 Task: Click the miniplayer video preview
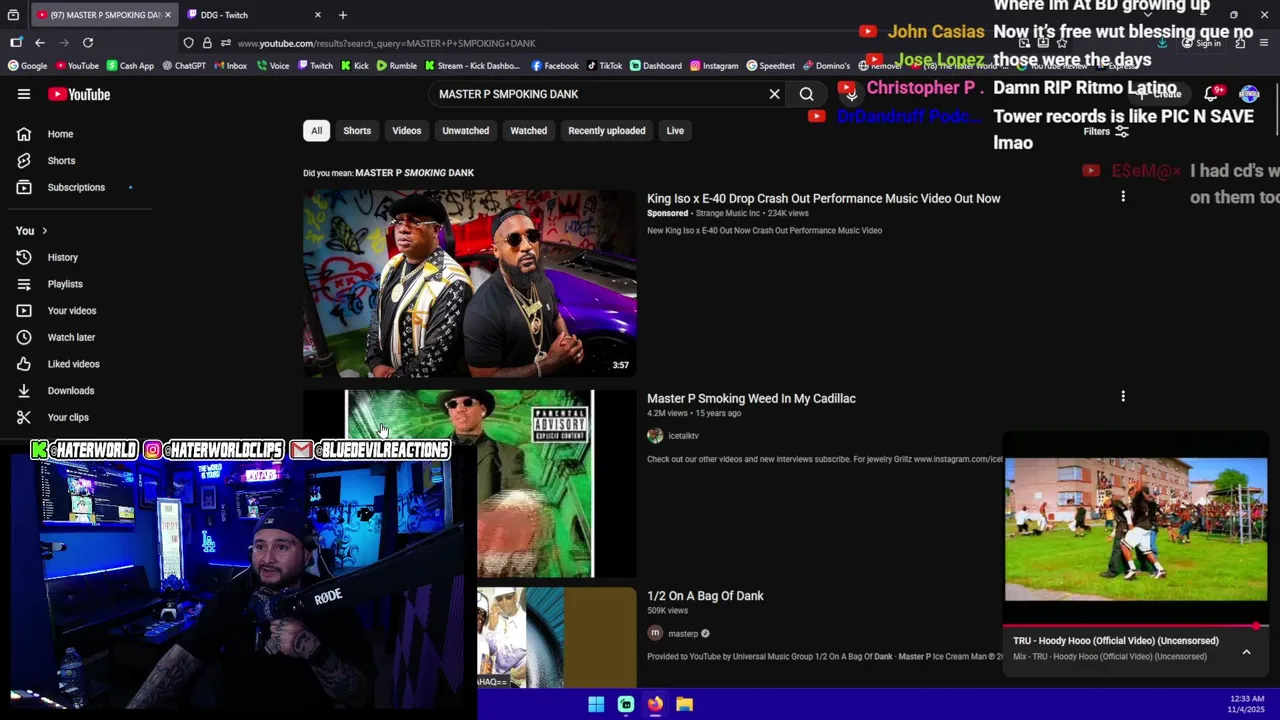coord(1136,529)
